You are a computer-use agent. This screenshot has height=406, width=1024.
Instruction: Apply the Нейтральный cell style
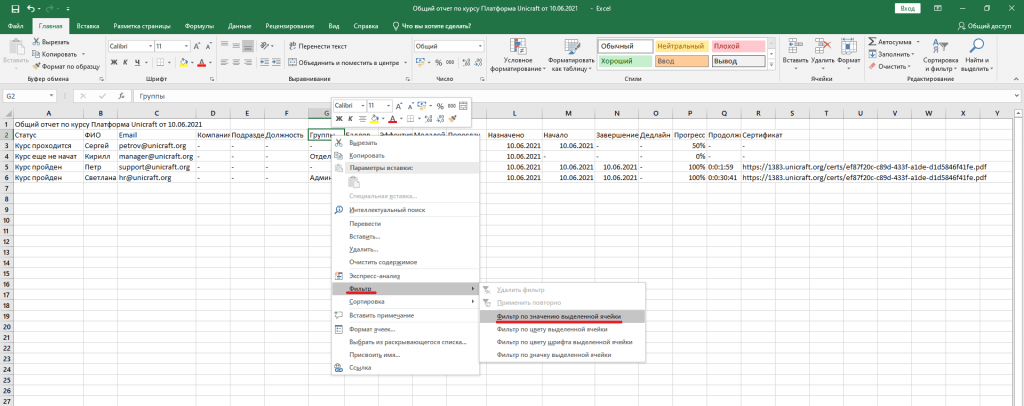[681, 46]
